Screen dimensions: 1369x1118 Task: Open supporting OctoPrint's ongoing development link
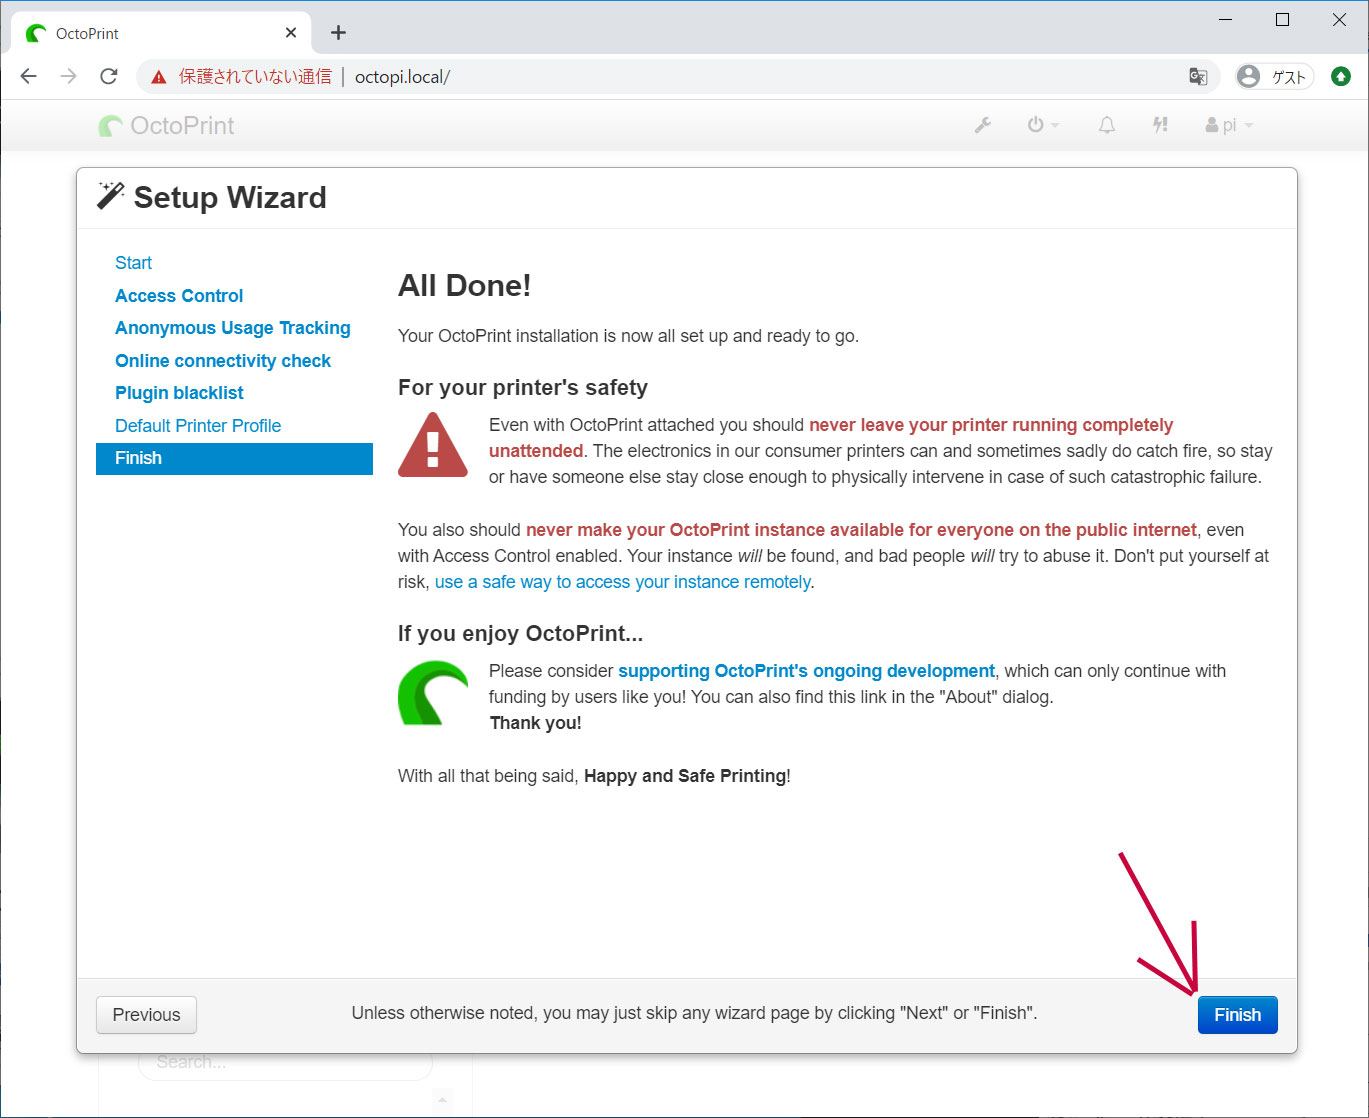coord(806,671)
